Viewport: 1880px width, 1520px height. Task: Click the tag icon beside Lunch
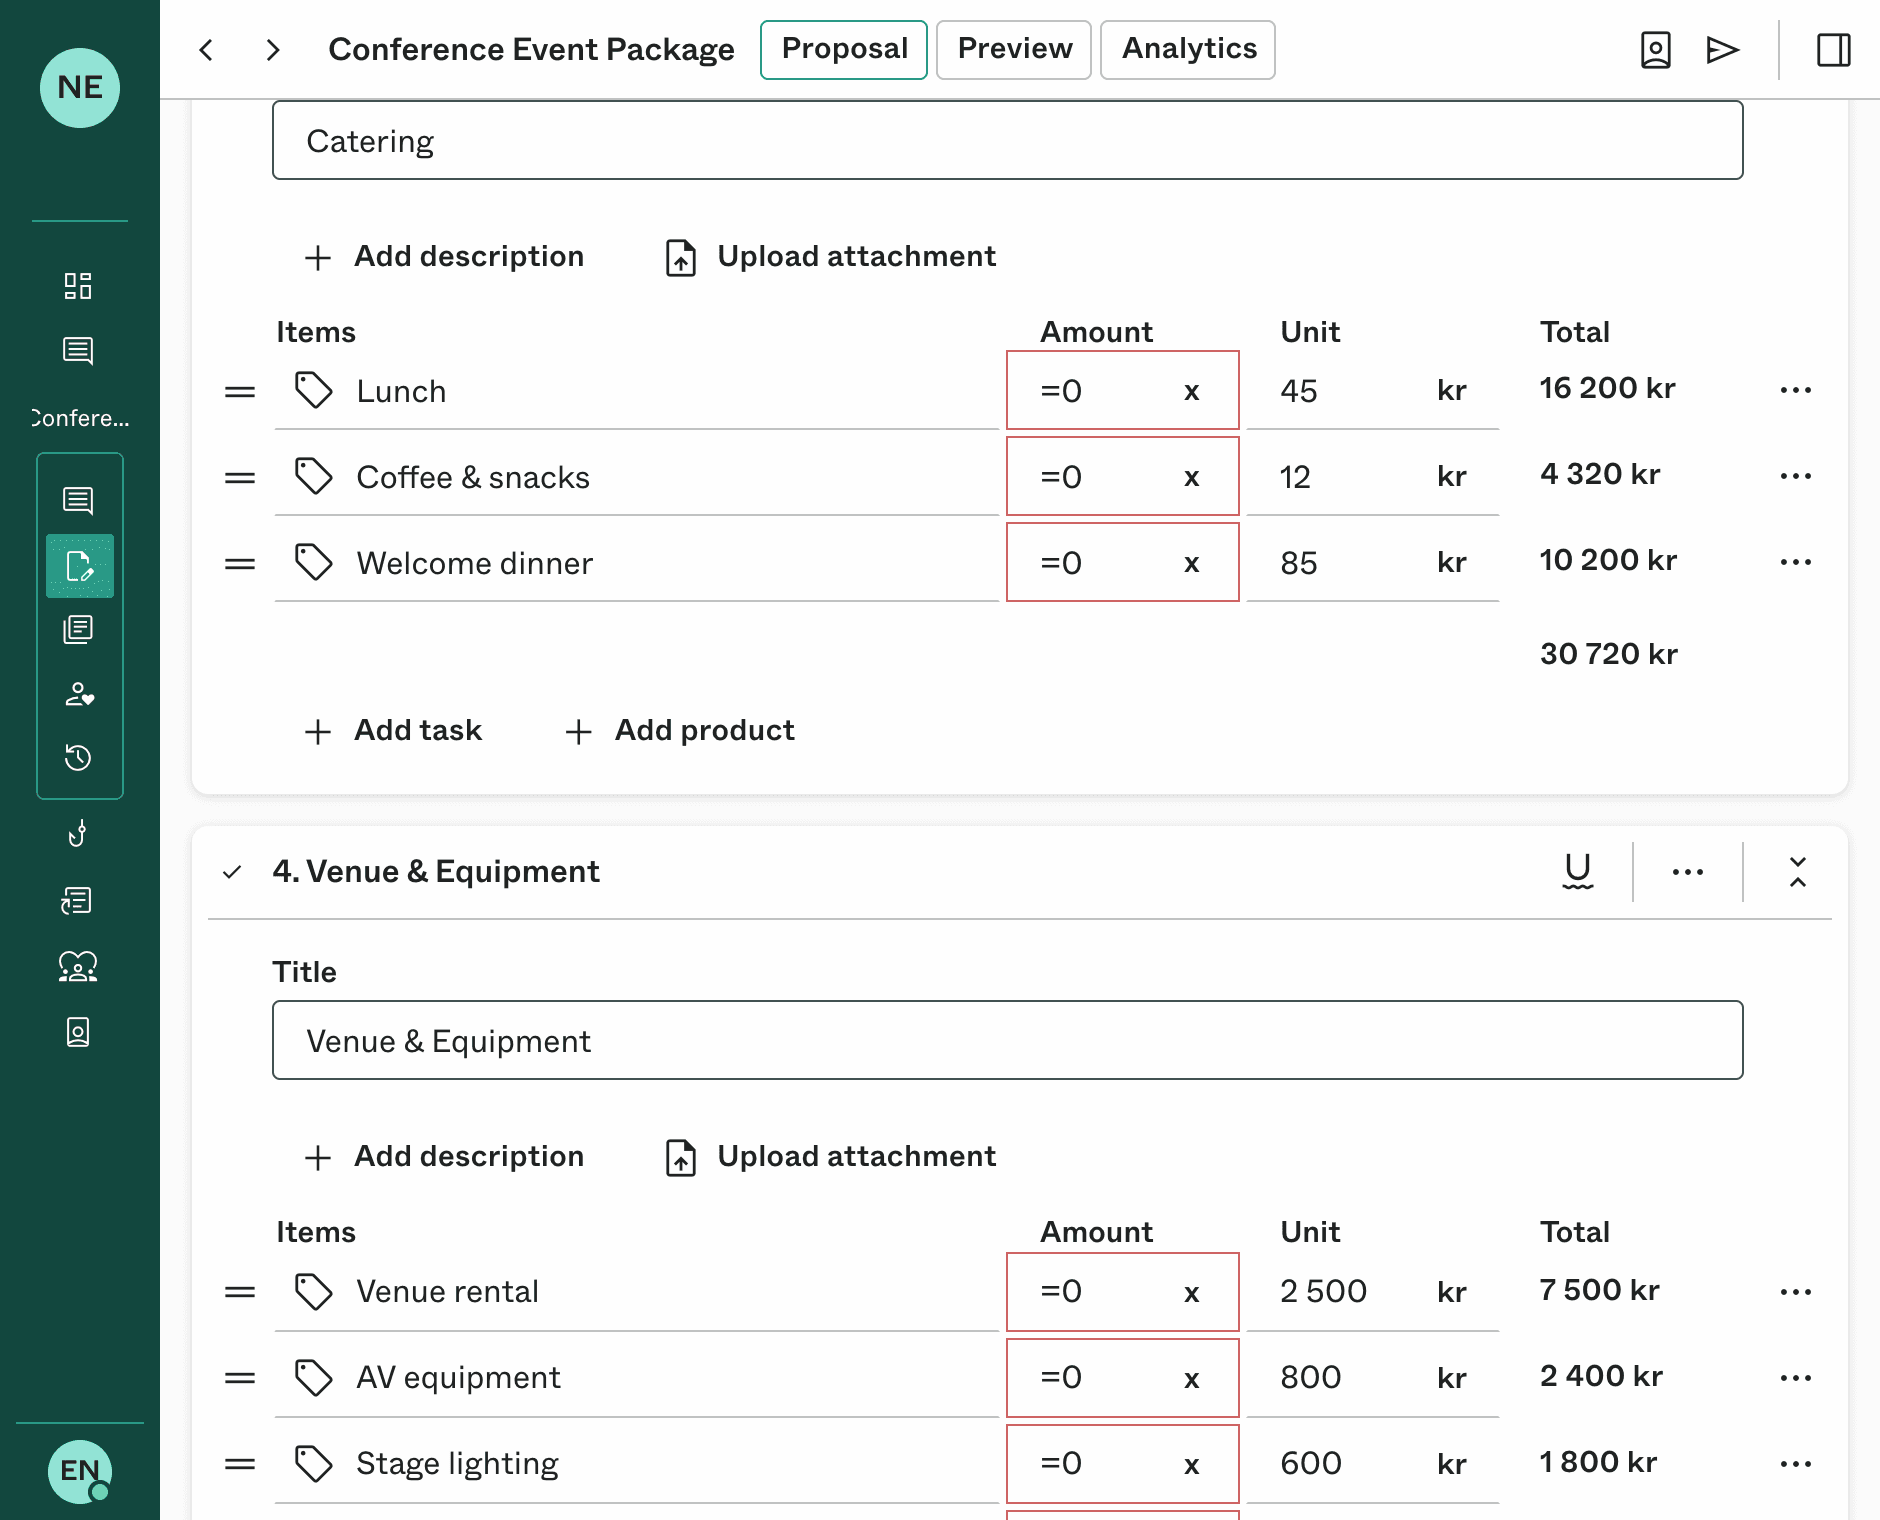point(313,391)
